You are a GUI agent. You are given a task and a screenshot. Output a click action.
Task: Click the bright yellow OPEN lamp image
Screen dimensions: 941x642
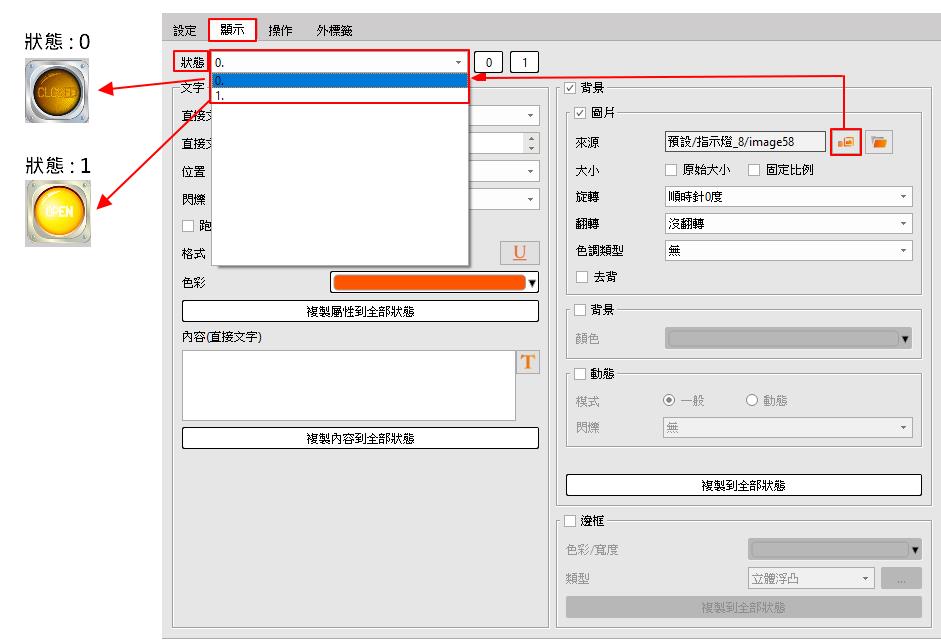(x=57, y=213)
